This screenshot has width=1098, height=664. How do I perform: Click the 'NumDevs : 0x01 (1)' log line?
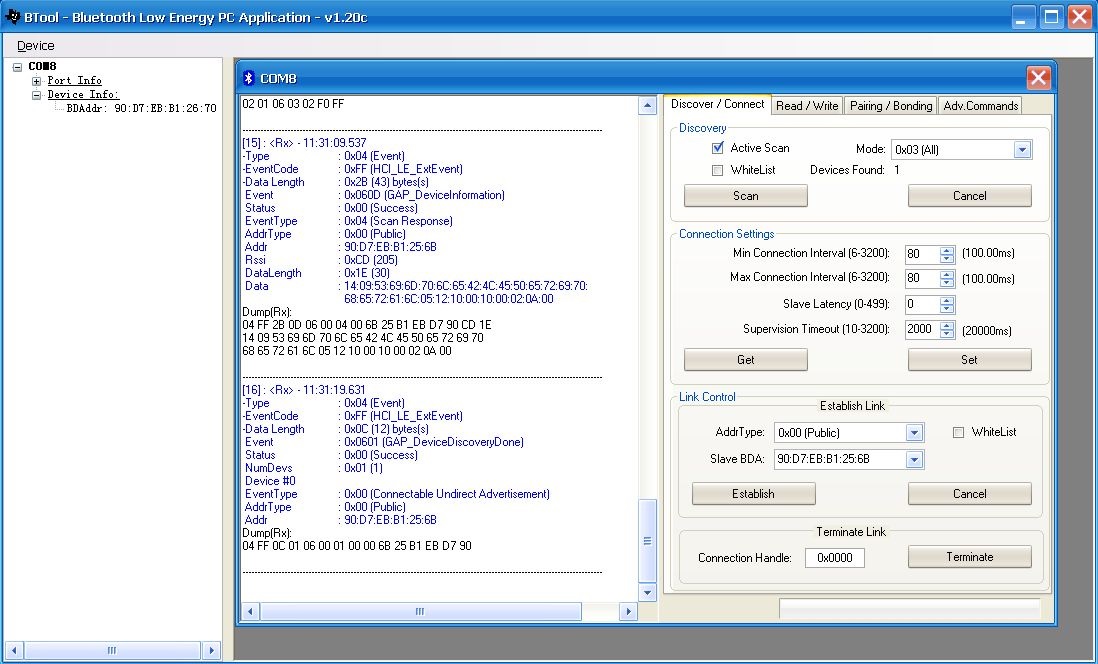[314, 468]
